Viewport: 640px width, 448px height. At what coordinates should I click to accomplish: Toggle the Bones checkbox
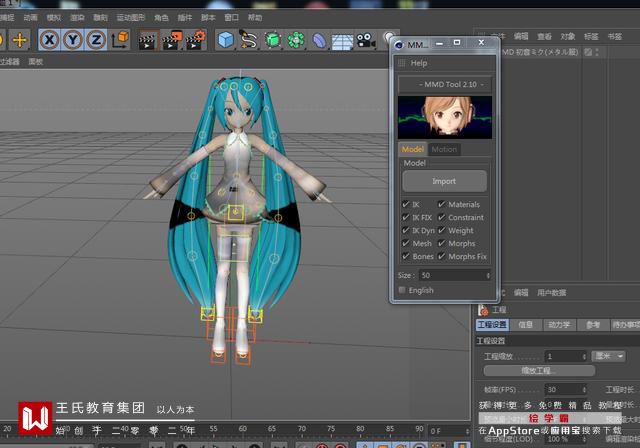[x=405, y=256]
